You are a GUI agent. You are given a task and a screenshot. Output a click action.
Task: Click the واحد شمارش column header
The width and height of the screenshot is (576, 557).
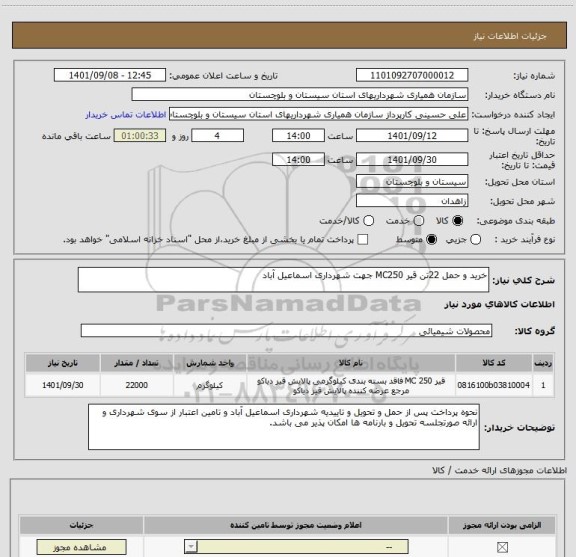click(x=210, y=363)
